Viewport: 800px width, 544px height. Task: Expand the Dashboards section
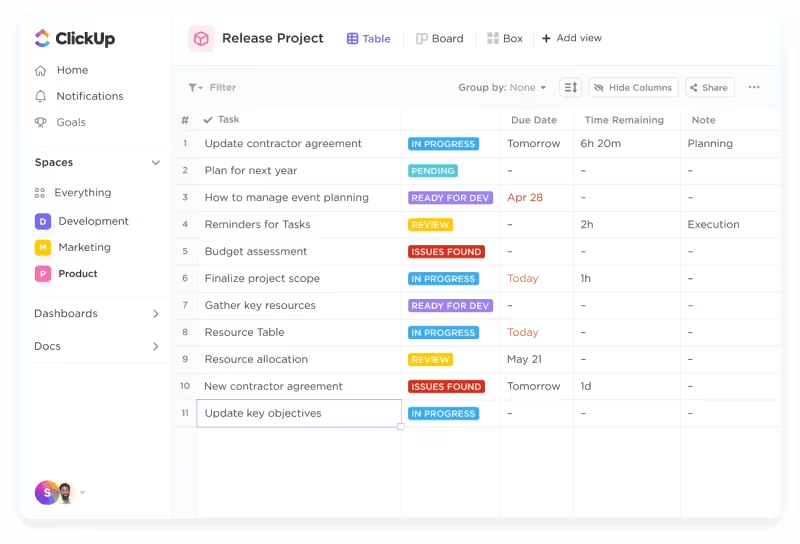[x=156, y=314]
